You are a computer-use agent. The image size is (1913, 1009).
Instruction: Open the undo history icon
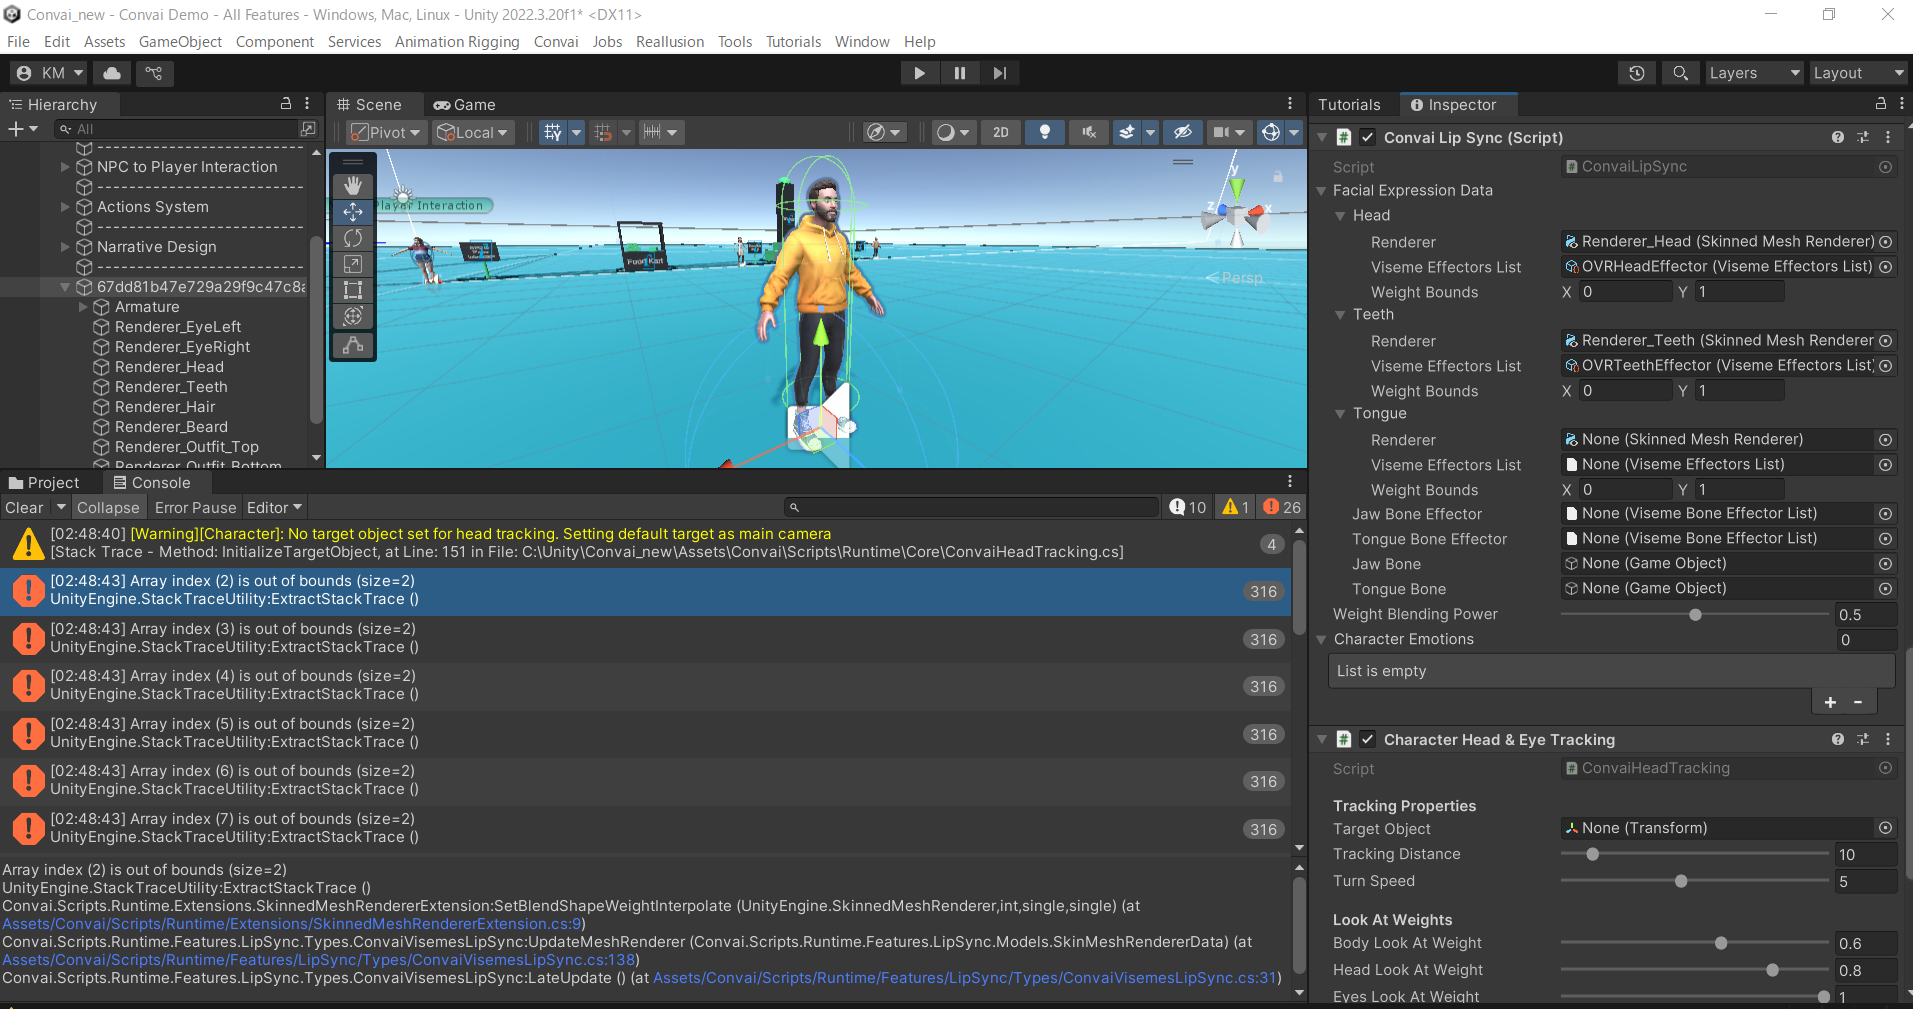1637,73
